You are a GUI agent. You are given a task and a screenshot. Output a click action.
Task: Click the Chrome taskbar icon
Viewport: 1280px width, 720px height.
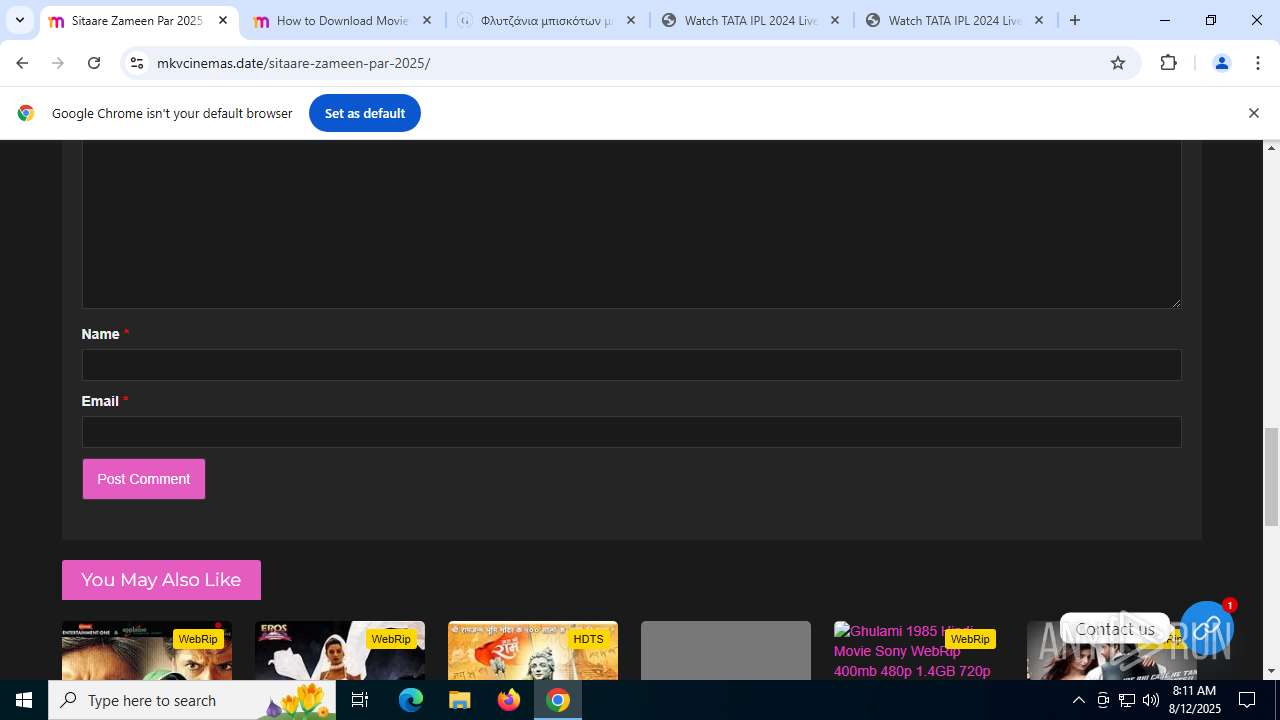coord(558,700)
